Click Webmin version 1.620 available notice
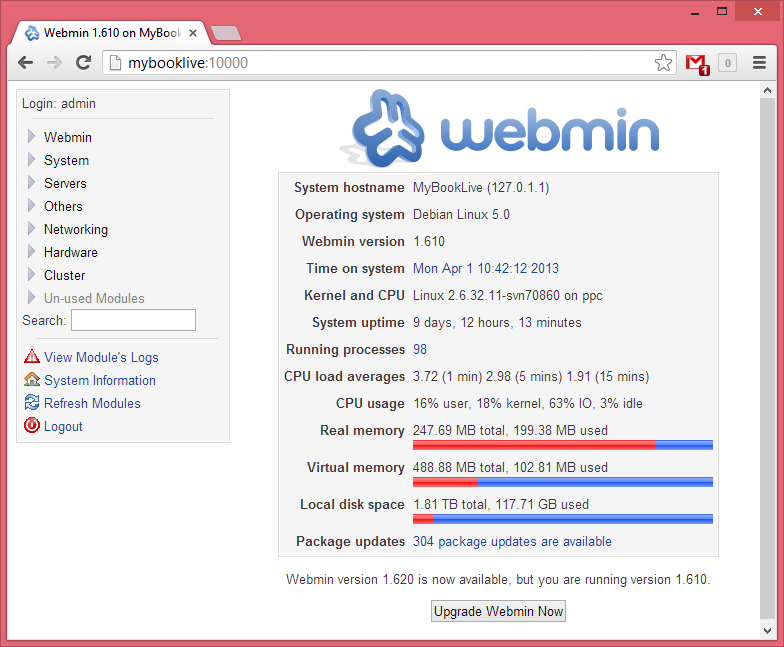The height and width of the screenshot is (647, 784). (x=498, y=580)
